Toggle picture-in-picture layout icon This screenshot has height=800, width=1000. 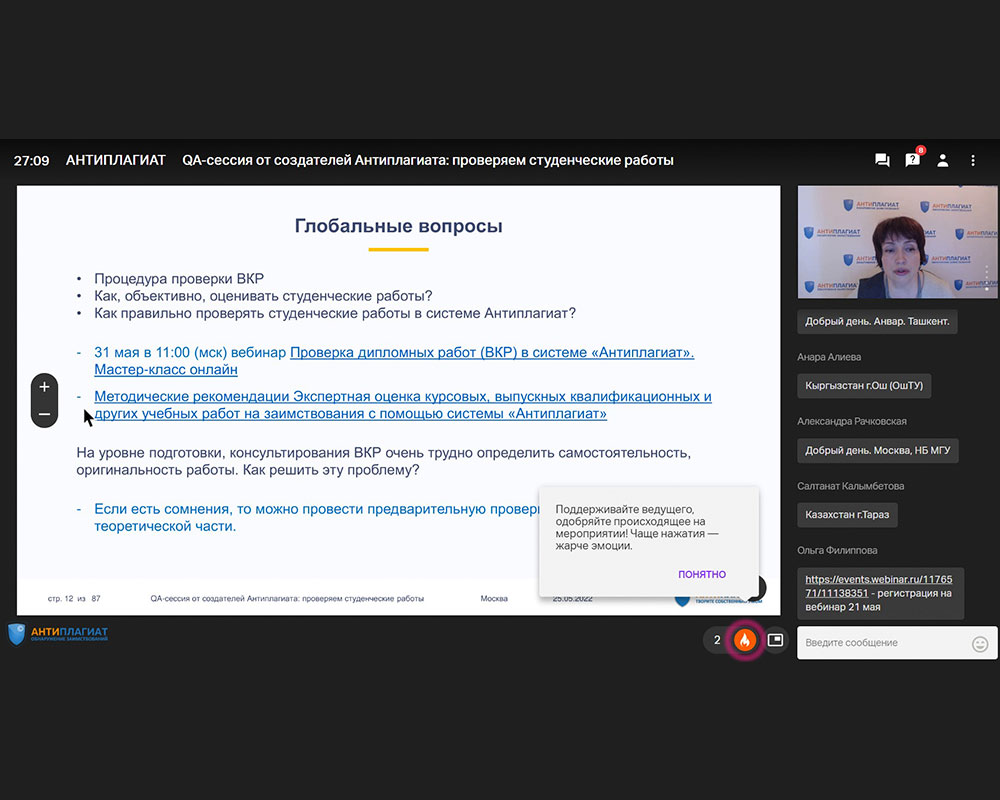coord(775,640)
